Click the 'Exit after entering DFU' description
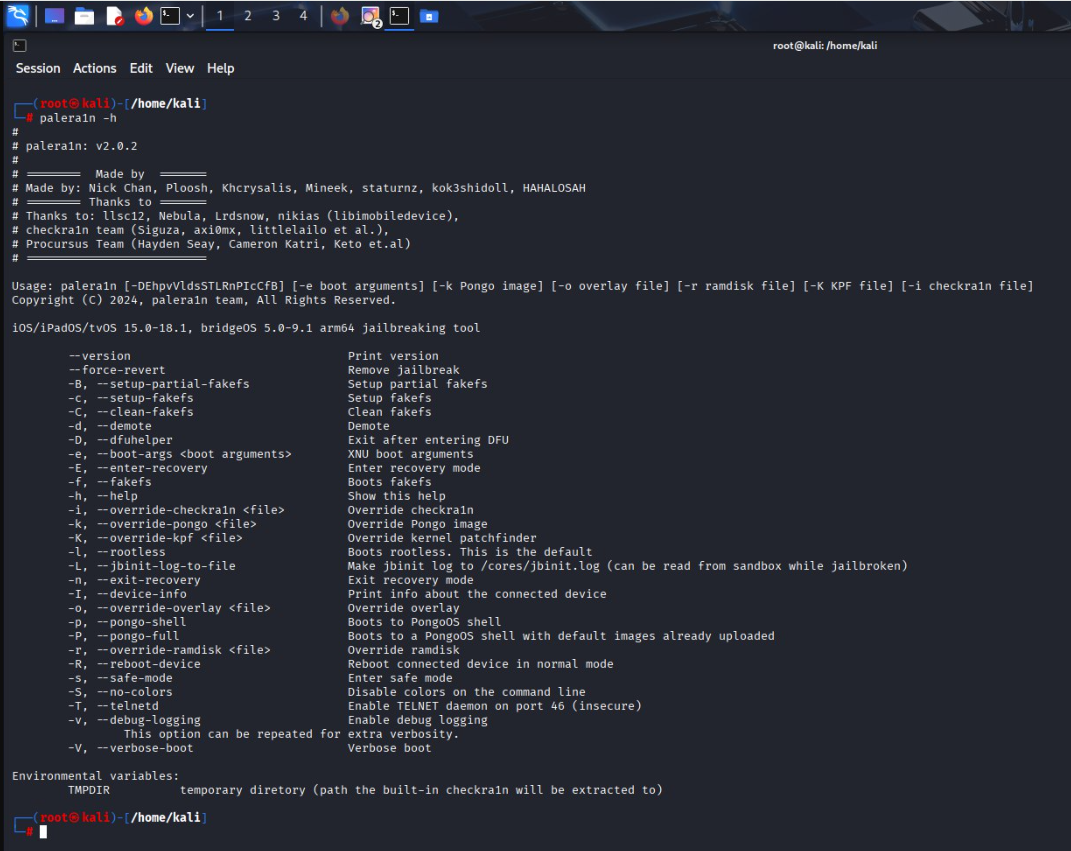Image resolution: width=1071 pixels, height=851 pixels. click(428, 440)
